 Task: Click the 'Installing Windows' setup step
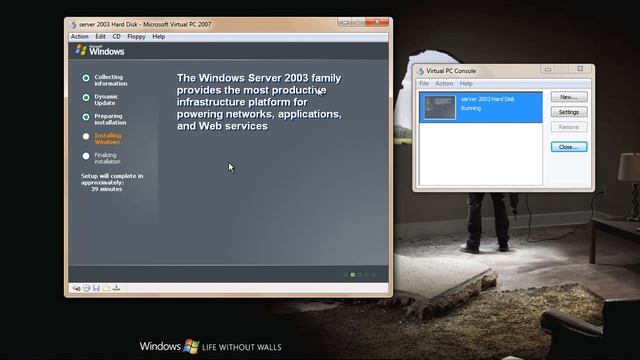108,139
